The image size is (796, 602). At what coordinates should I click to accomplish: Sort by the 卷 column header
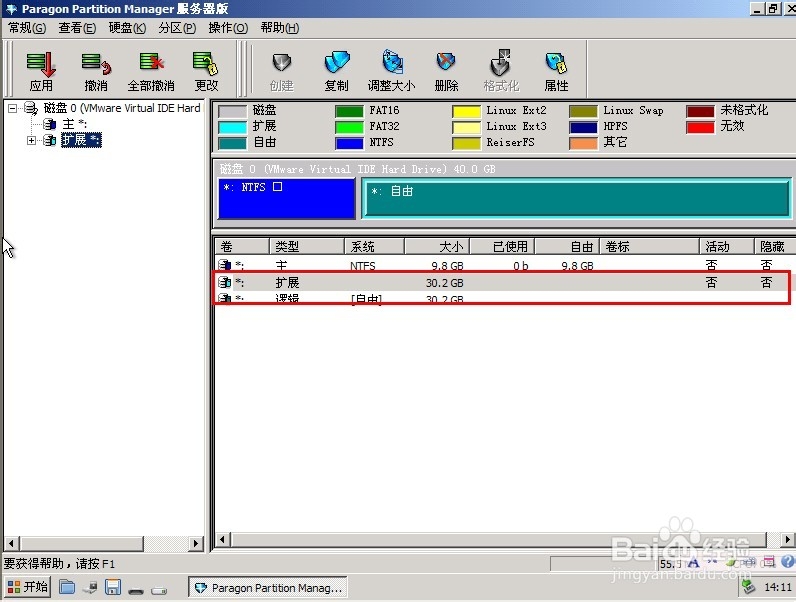(242, 246)
